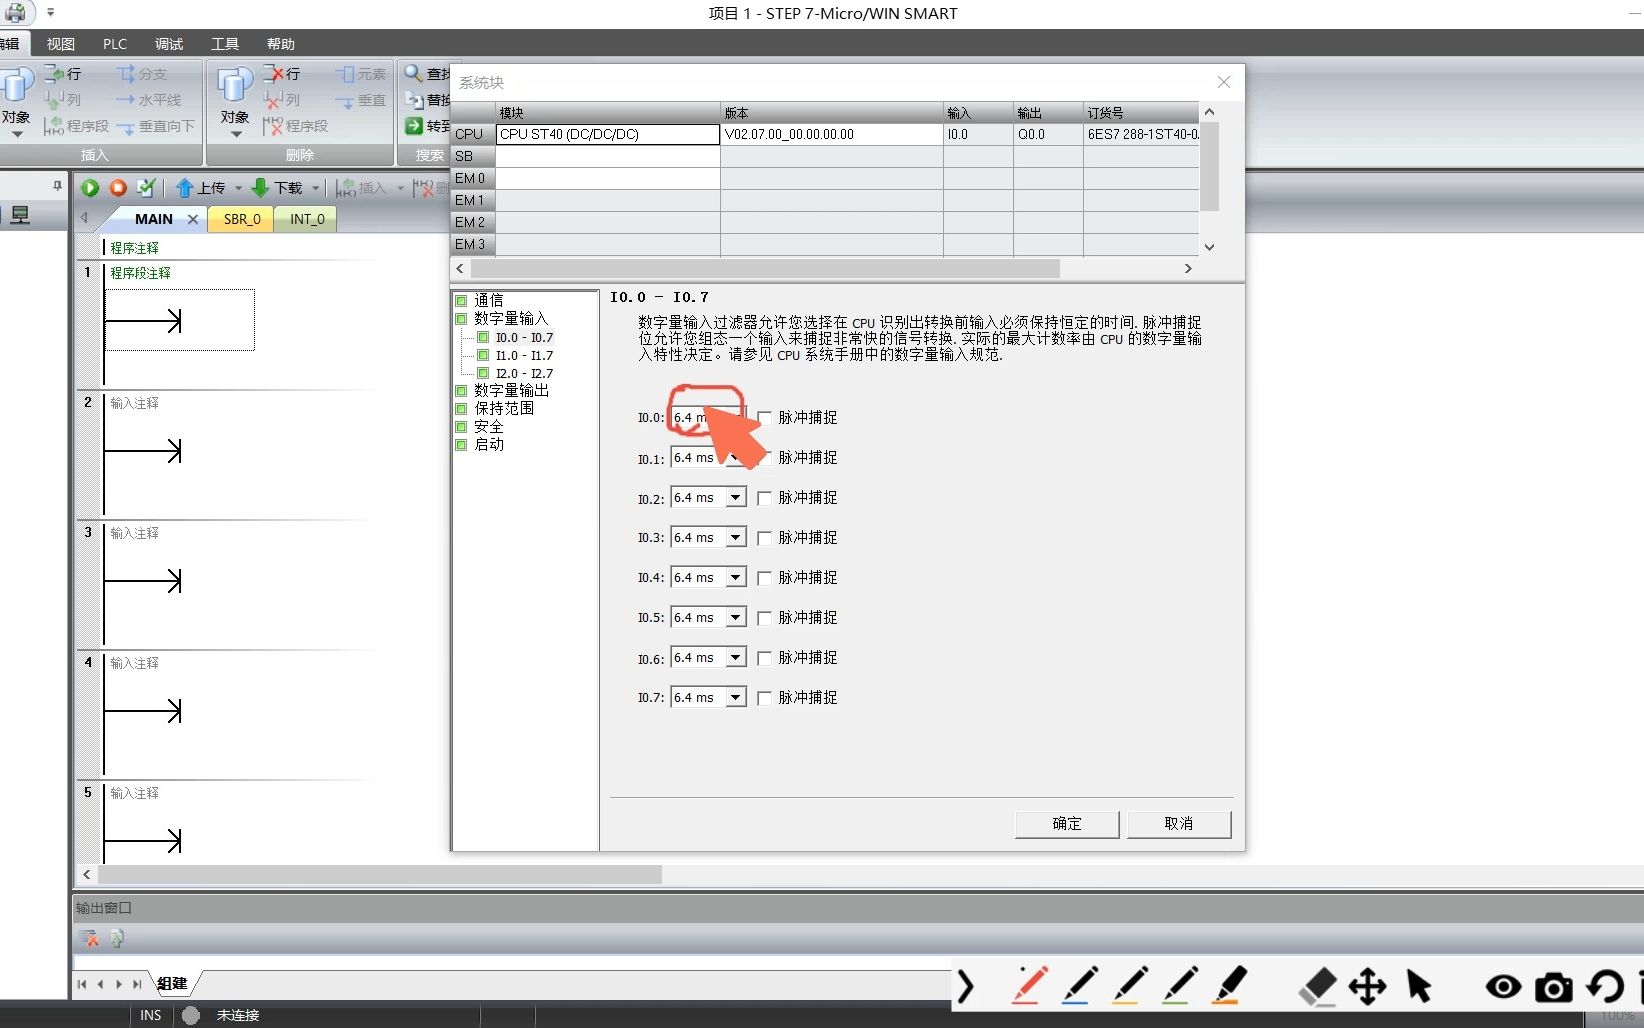Screen dimensions: 1644x1028
Task: Select the blue pen annotation tool
Action: coord(1079,985)
